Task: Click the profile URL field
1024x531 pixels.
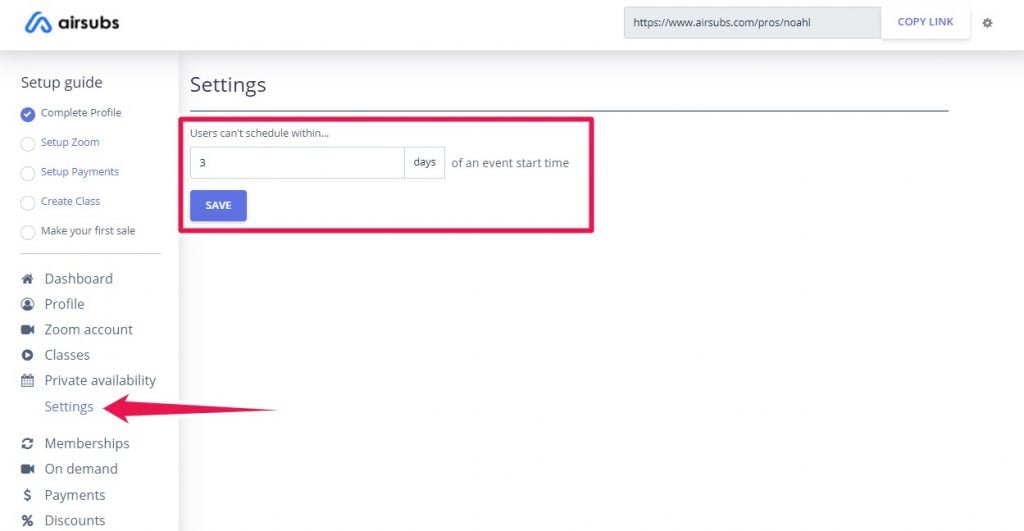Action: coord(752,22)
